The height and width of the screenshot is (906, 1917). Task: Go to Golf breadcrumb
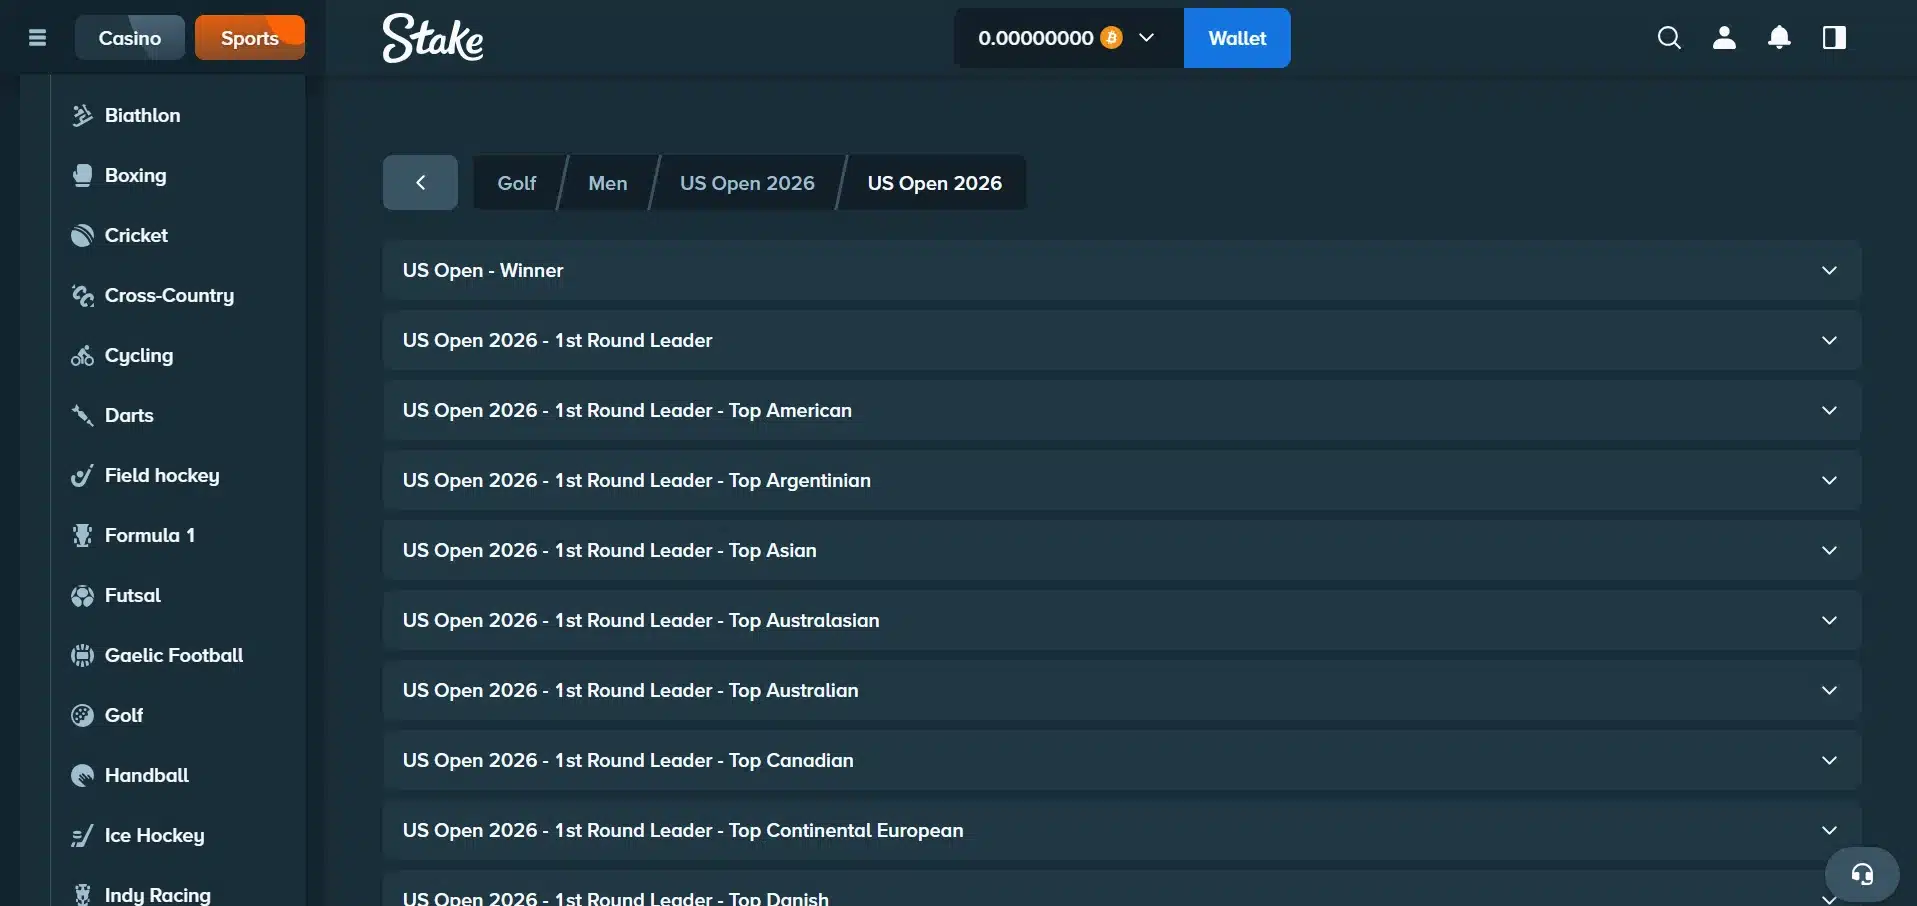pyautogui.click(x=517, y=183)
